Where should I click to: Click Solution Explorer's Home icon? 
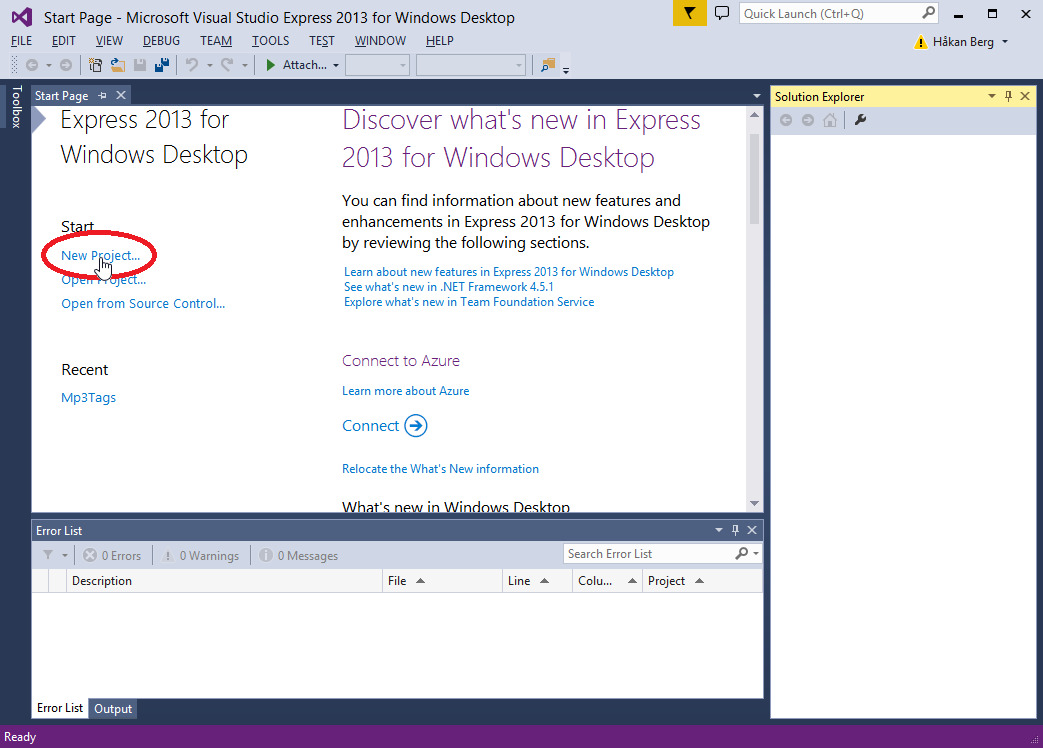click(x=830, y=120)
